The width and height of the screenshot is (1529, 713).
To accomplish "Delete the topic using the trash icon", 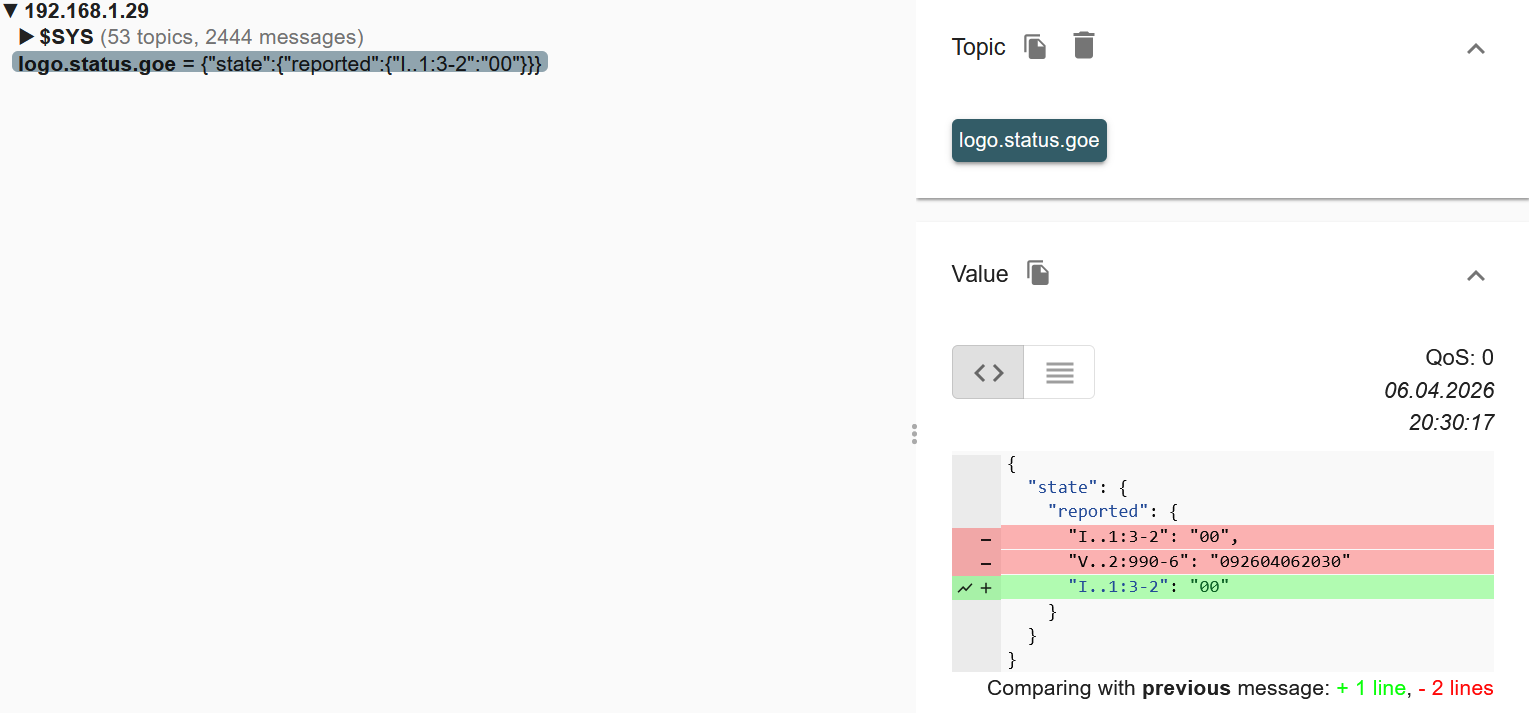I will (x=1083, y=46).
